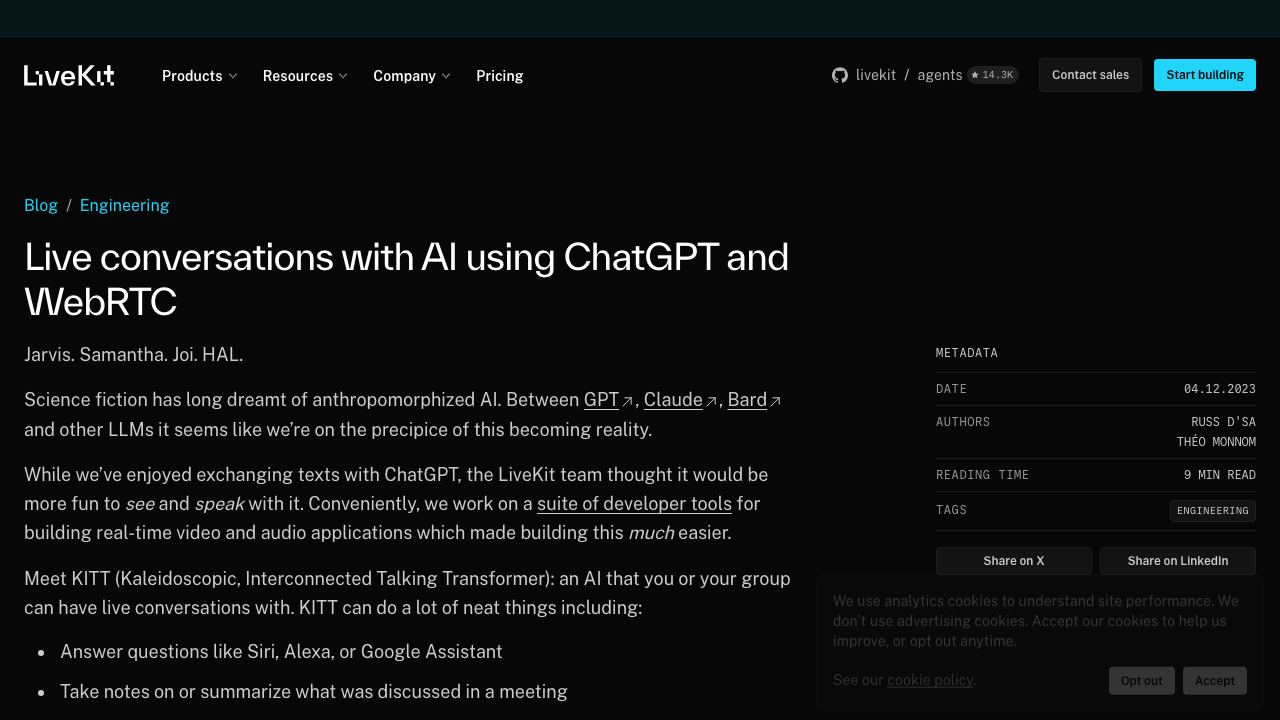
Task: Click the bullet about taking meeting notes
Action: point(314,692)
